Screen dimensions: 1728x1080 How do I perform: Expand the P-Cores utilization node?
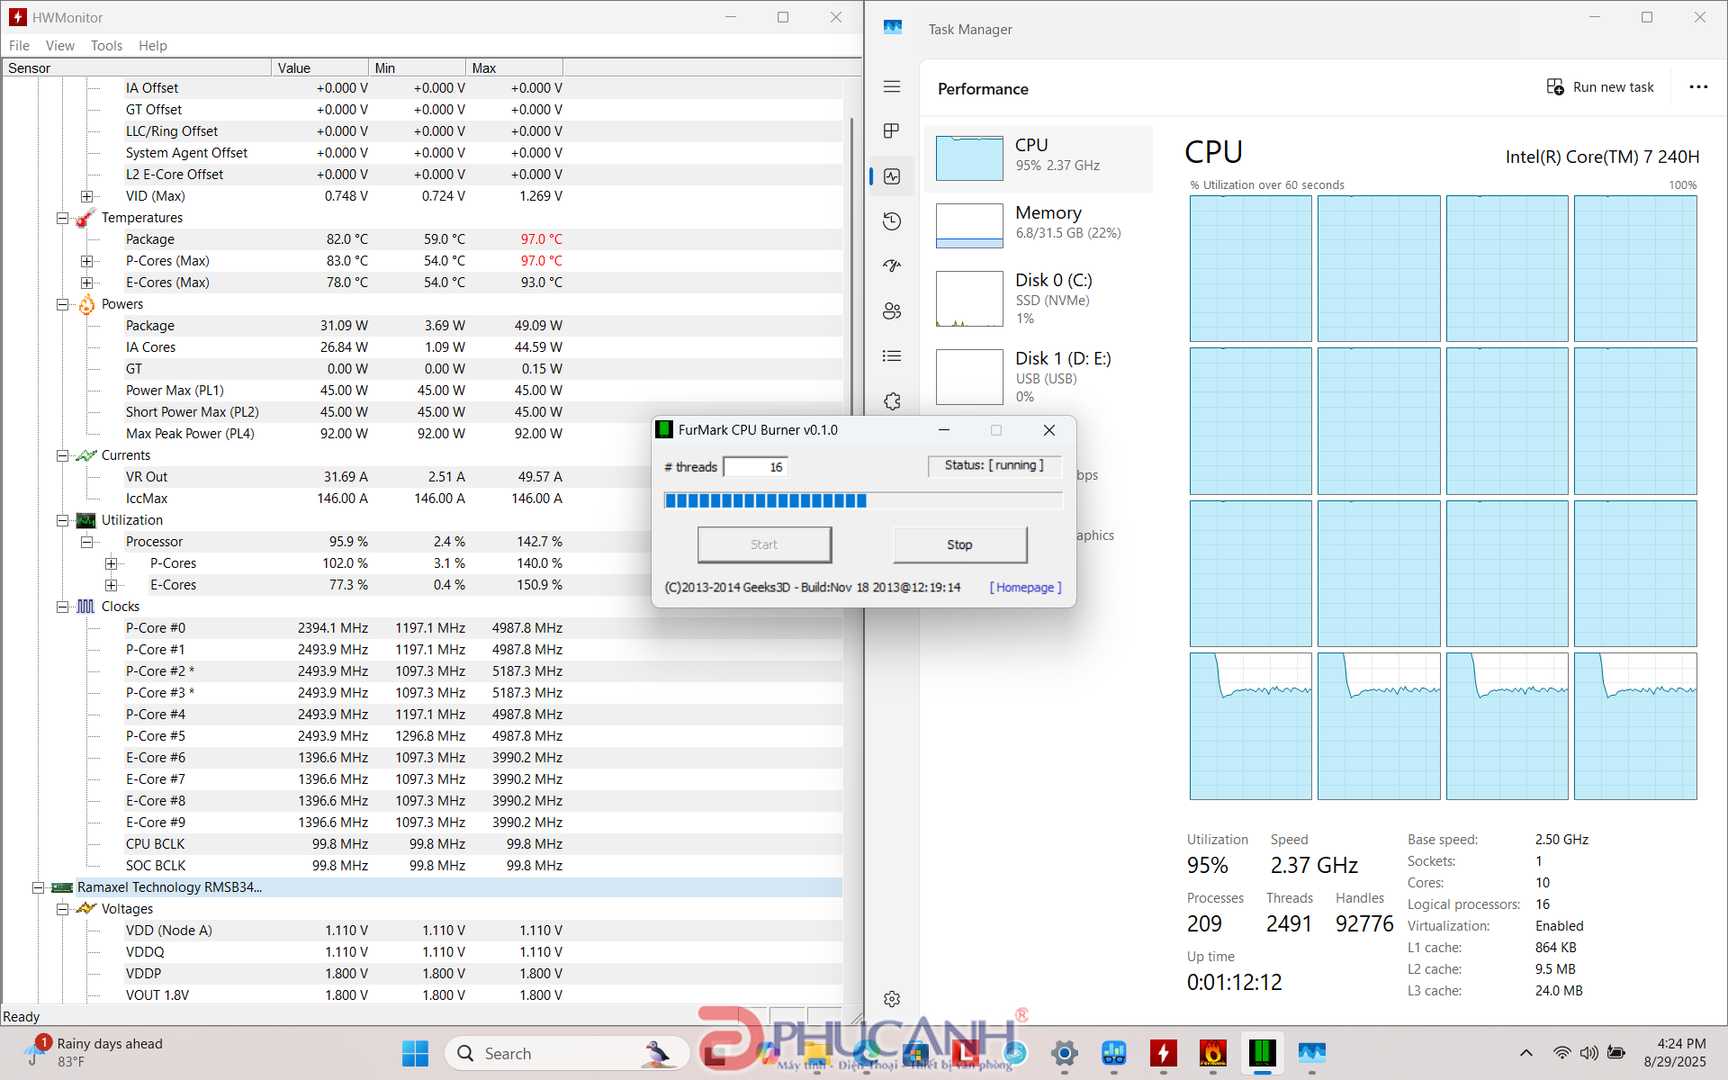(111, 563)
